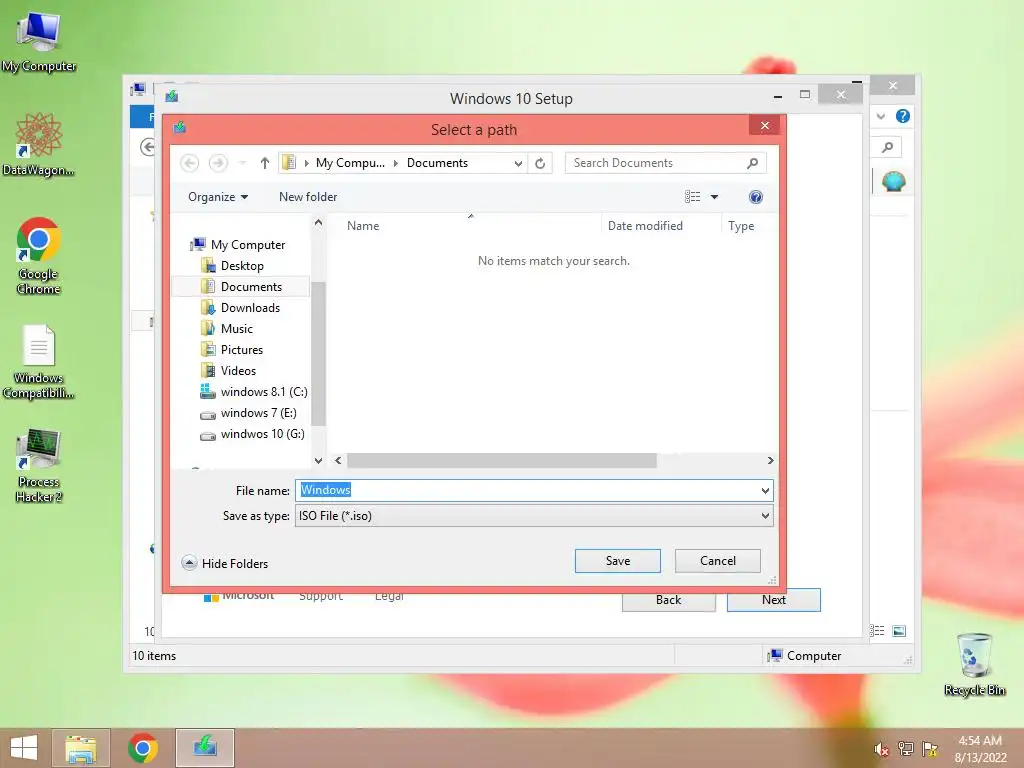Screen dimensions: 1024x768
Task: Click the search magnifier in the Explorer window
Action: tap(887, 148)
